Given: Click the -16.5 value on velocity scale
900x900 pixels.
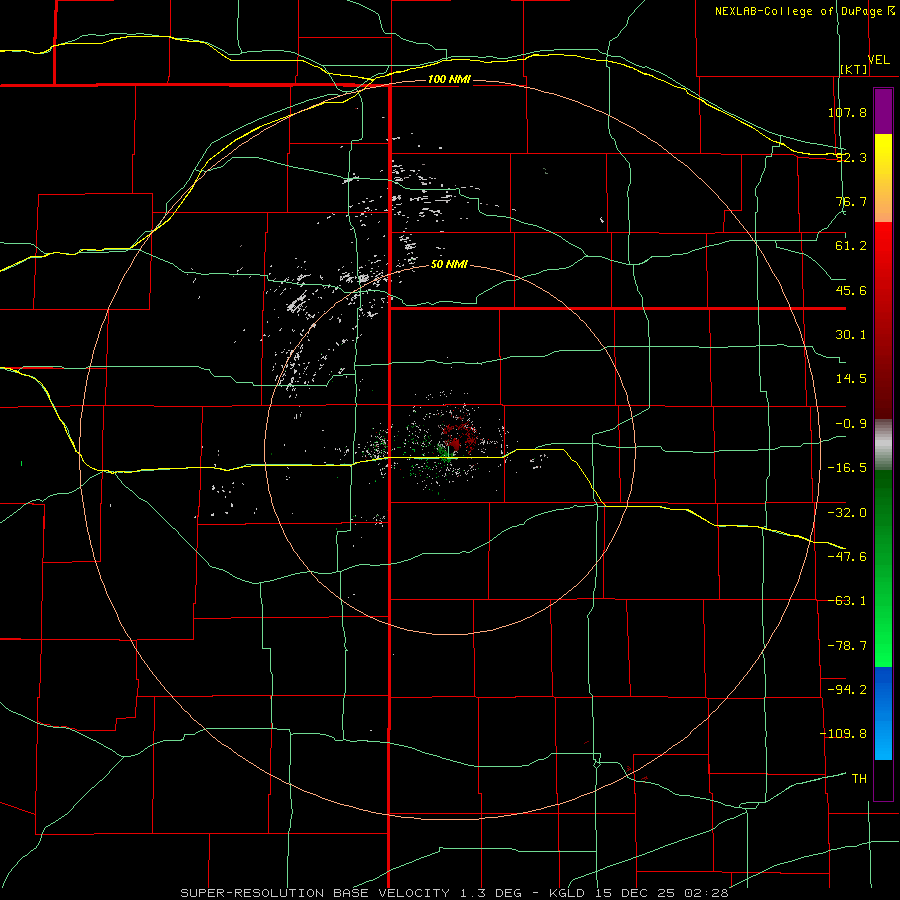Looking at the screenshot, I should [847, 468].
